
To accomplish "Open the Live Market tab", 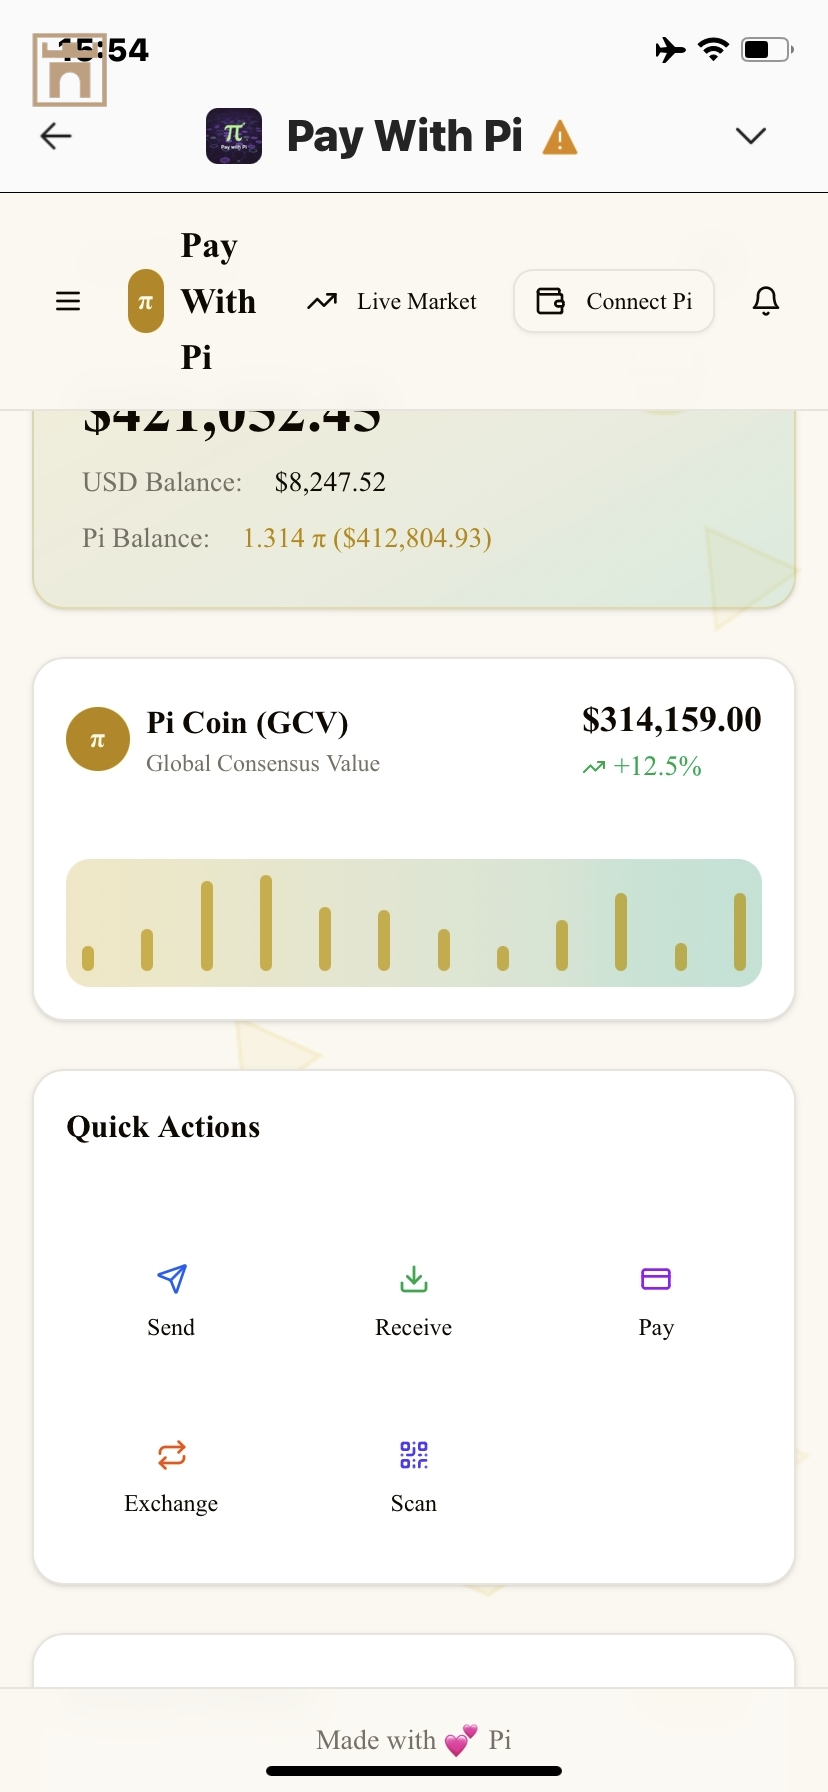I will (392, 301).
